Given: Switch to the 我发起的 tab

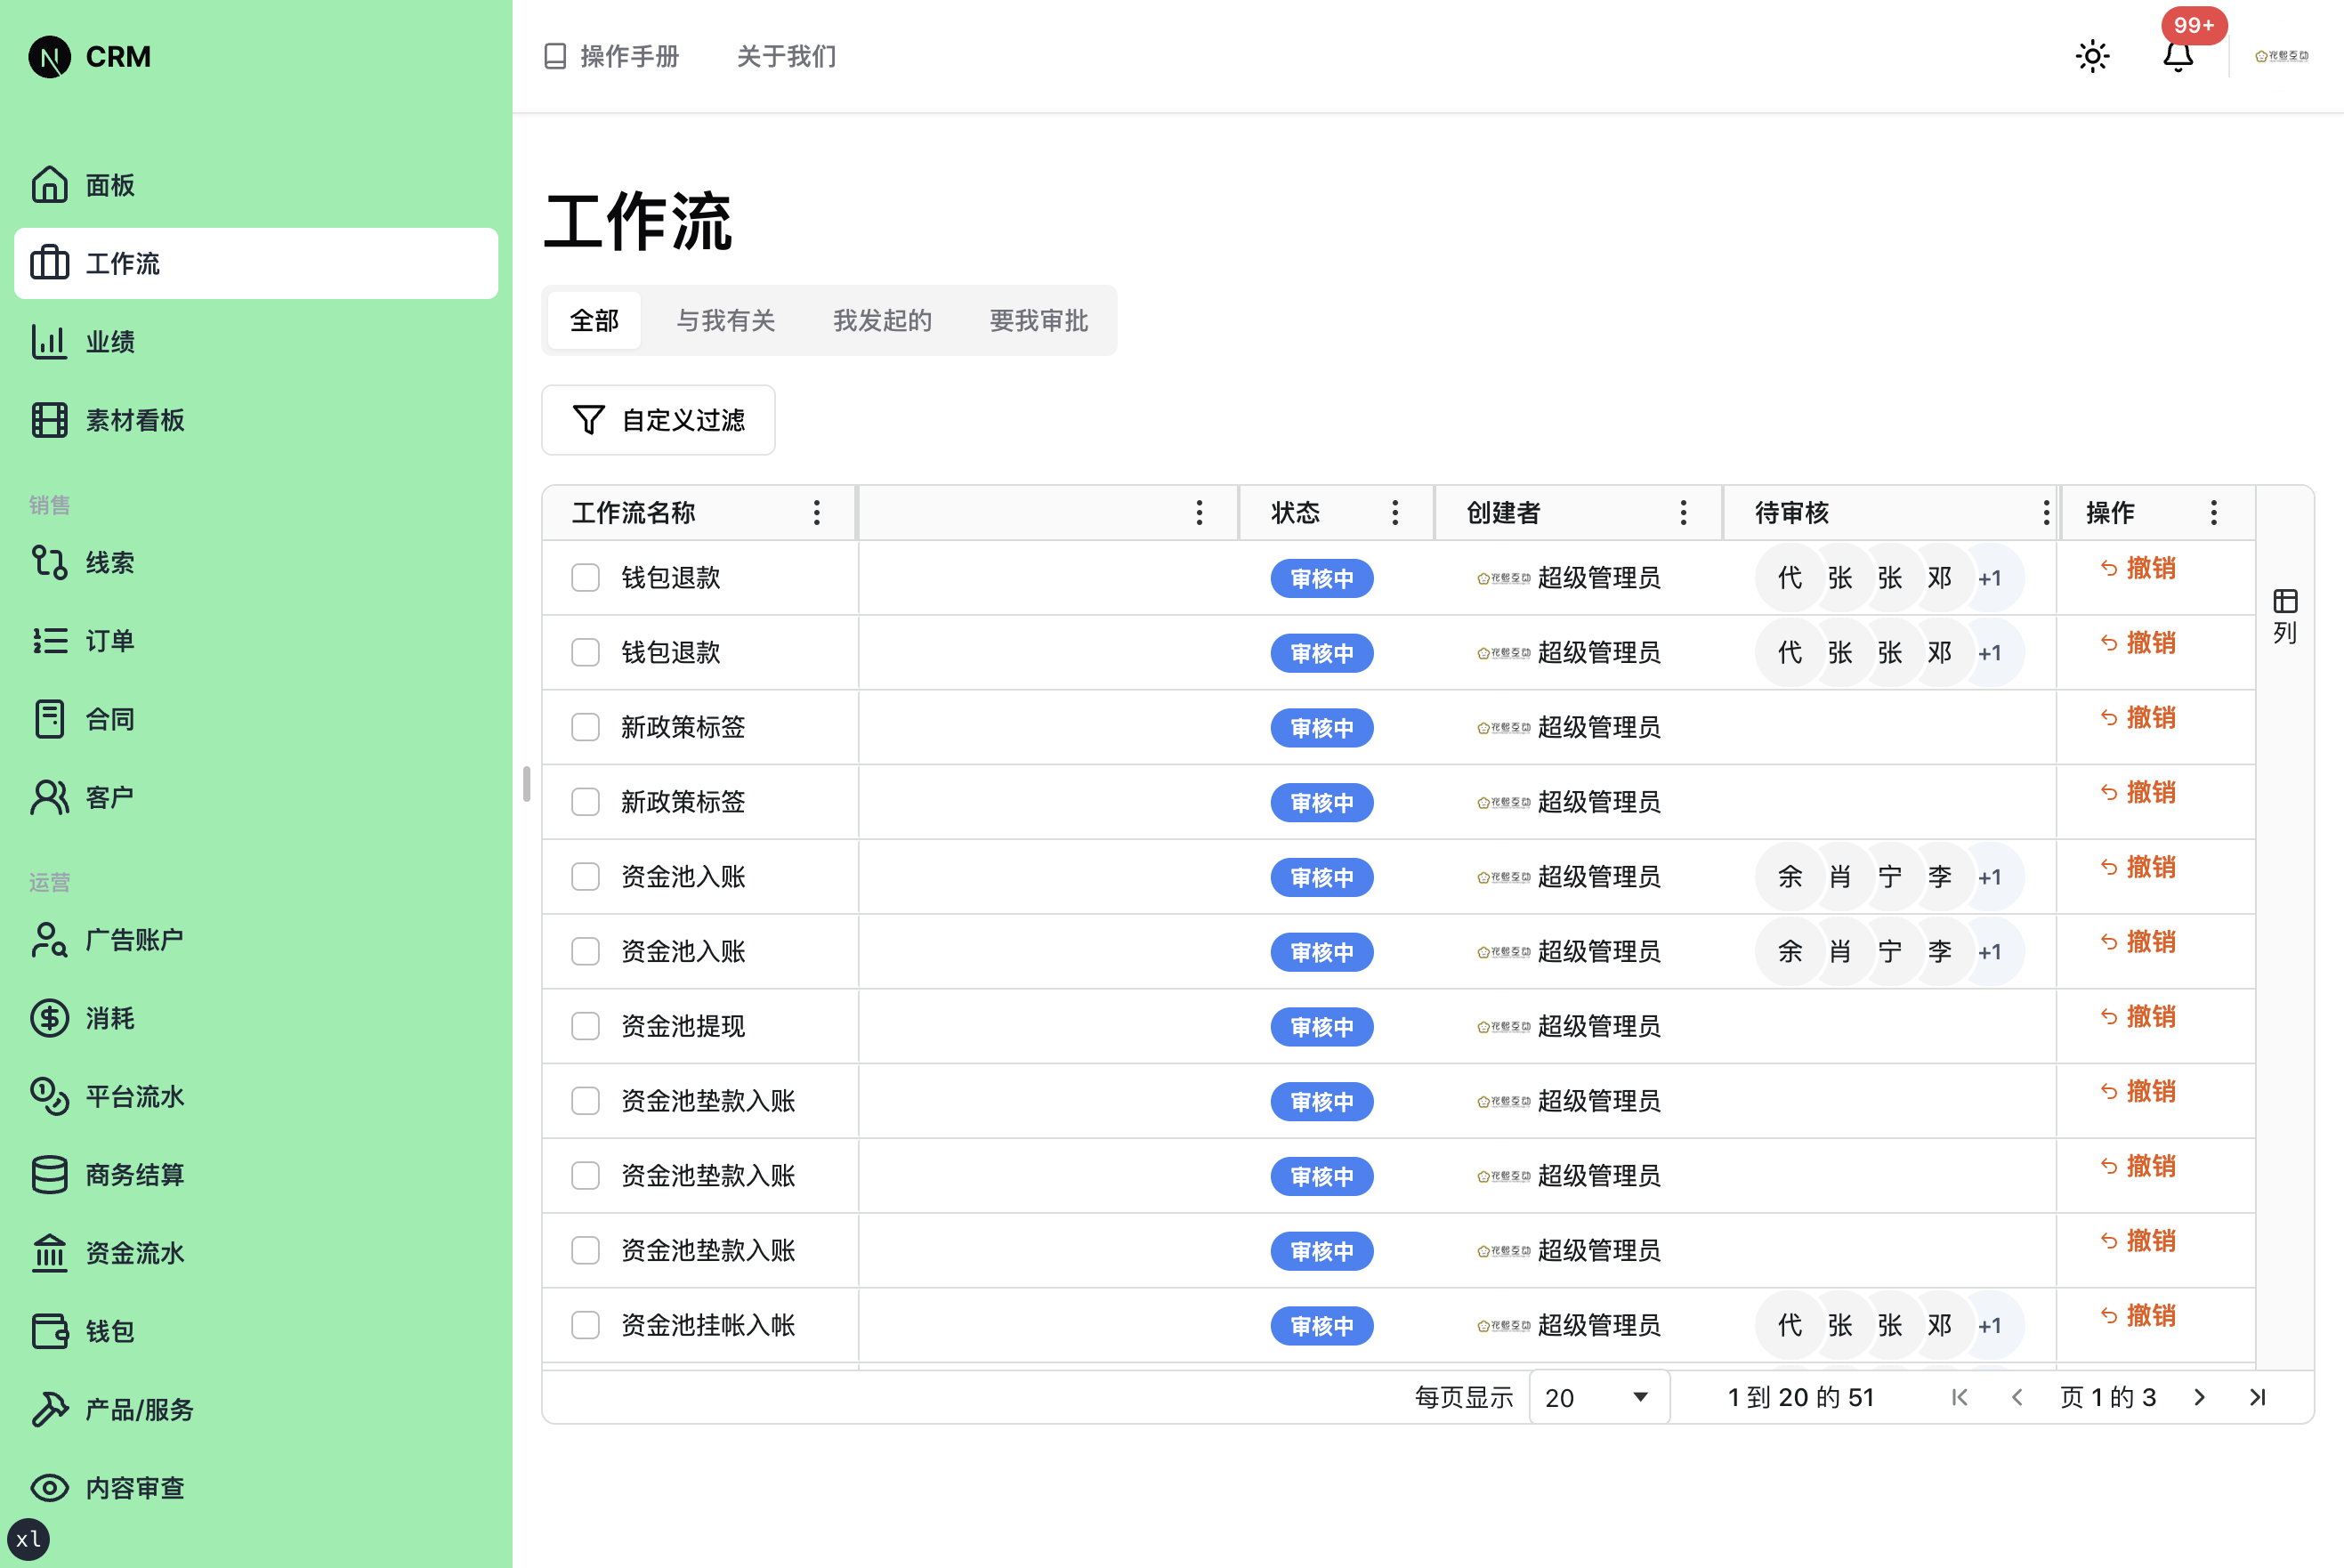Looking at the screenshot, I should coord(881,320).
